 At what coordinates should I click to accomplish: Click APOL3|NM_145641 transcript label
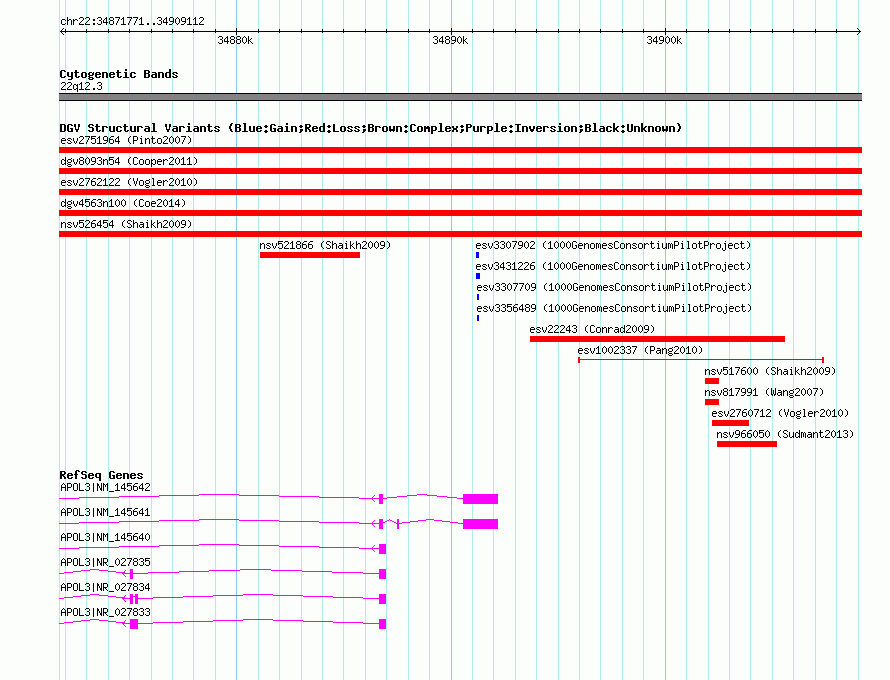click(106, 513)
